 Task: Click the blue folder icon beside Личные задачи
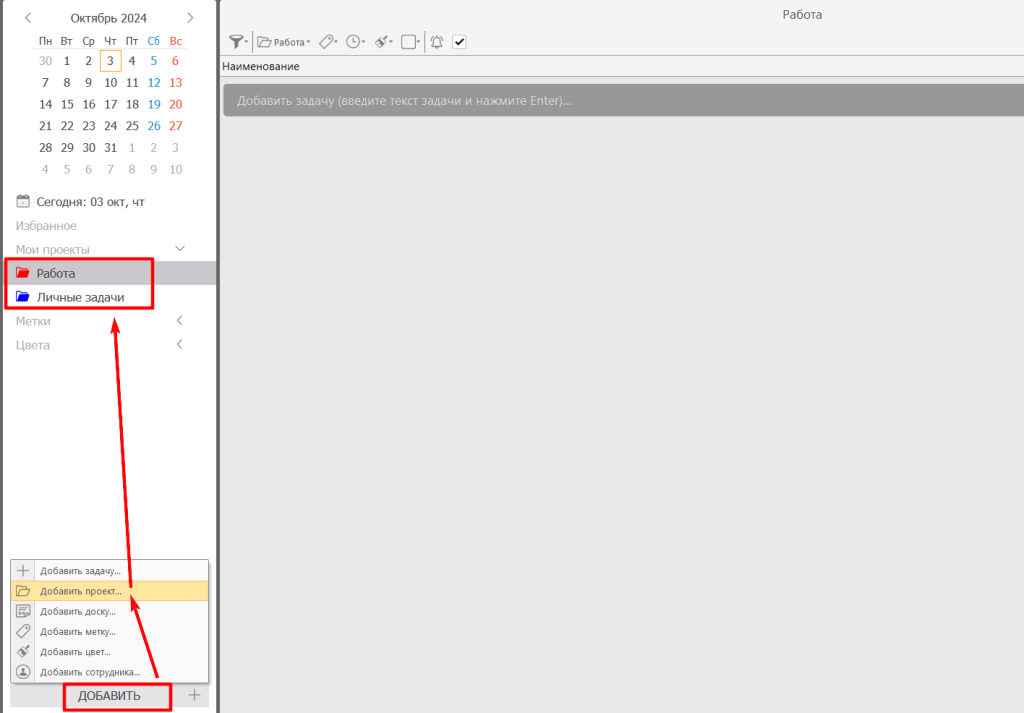coord(23,297)
